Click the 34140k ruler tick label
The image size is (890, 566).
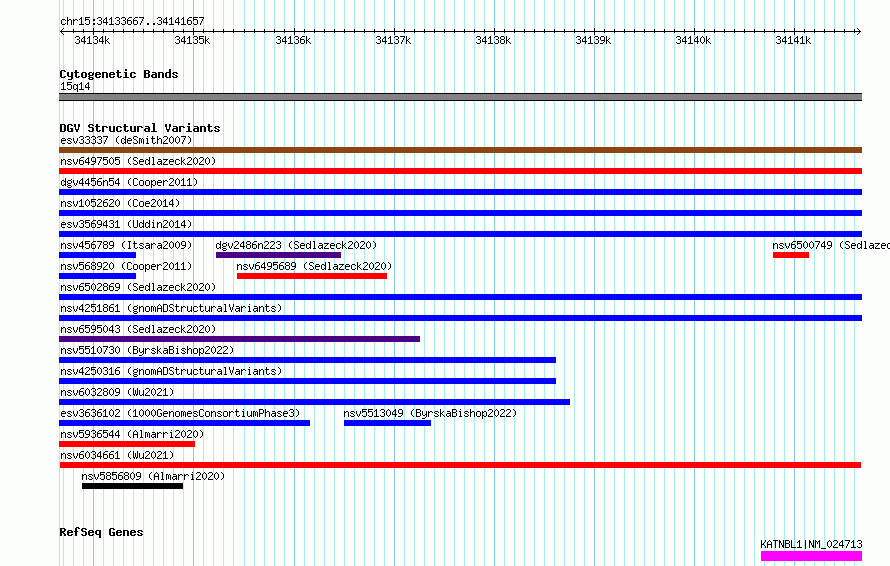(692, 41)
